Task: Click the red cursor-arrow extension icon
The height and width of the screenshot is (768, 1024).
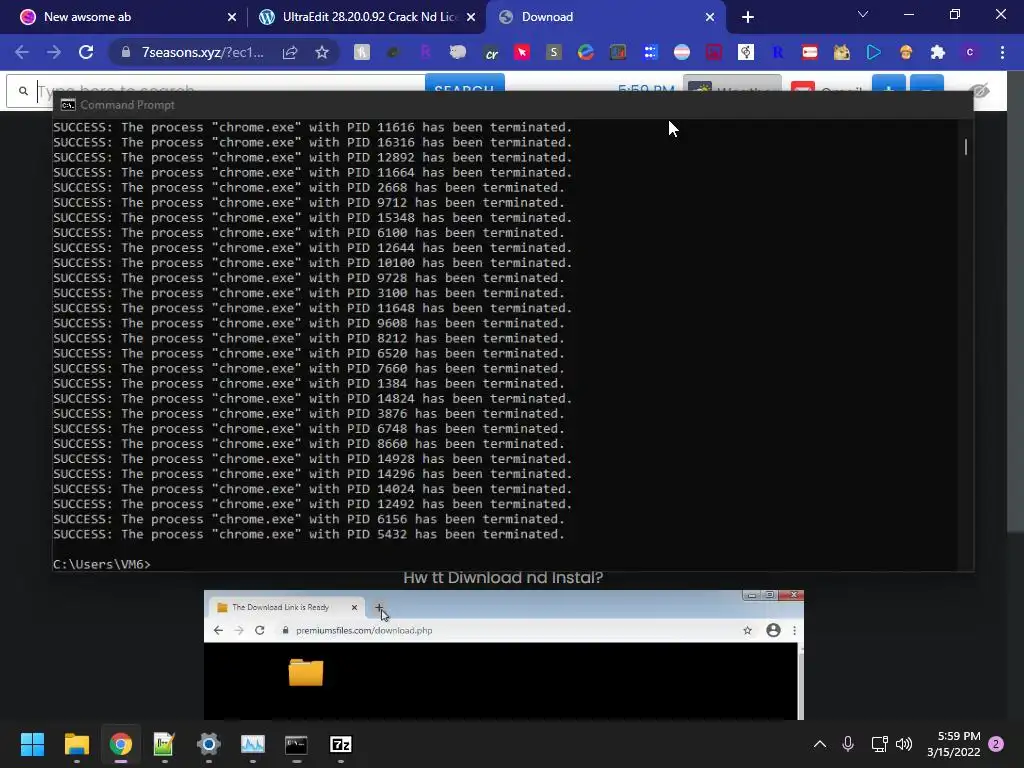Action: (x=522, y=52)
